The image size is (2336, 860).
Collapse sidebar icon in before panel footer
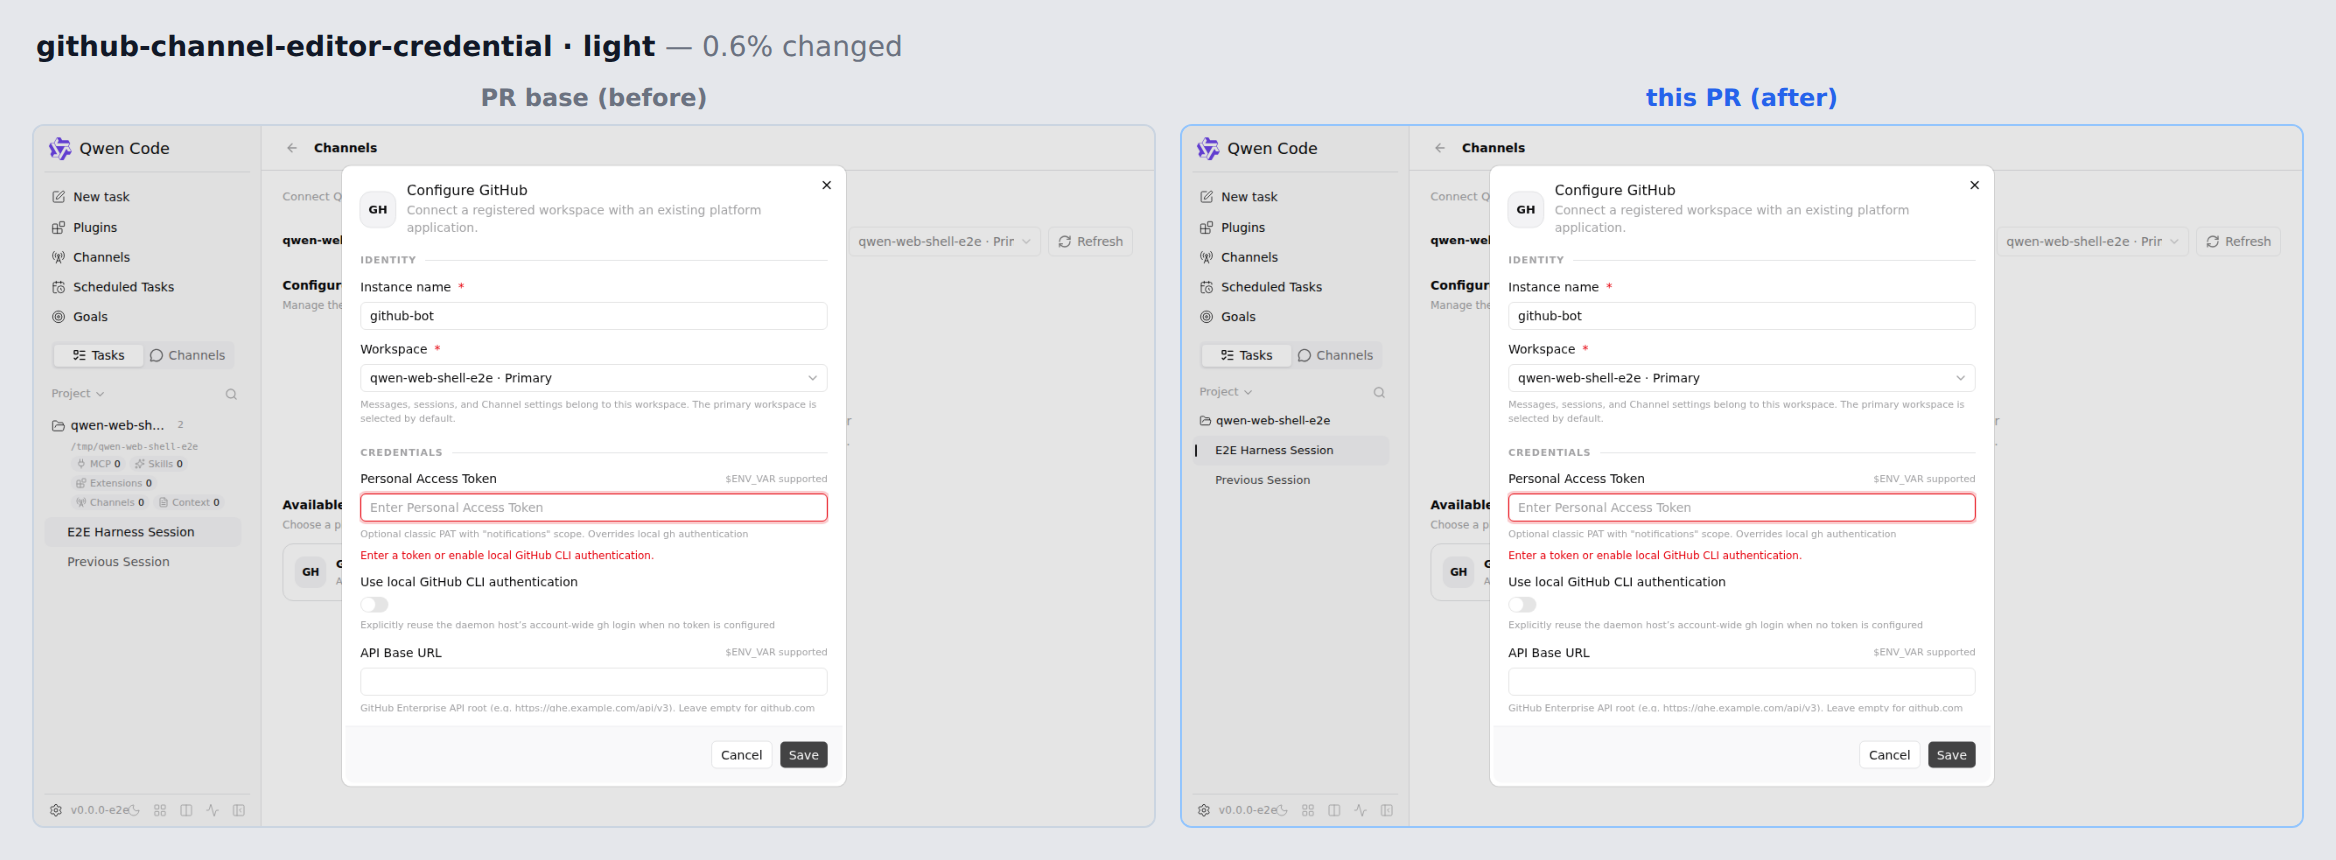coord(239,810)
